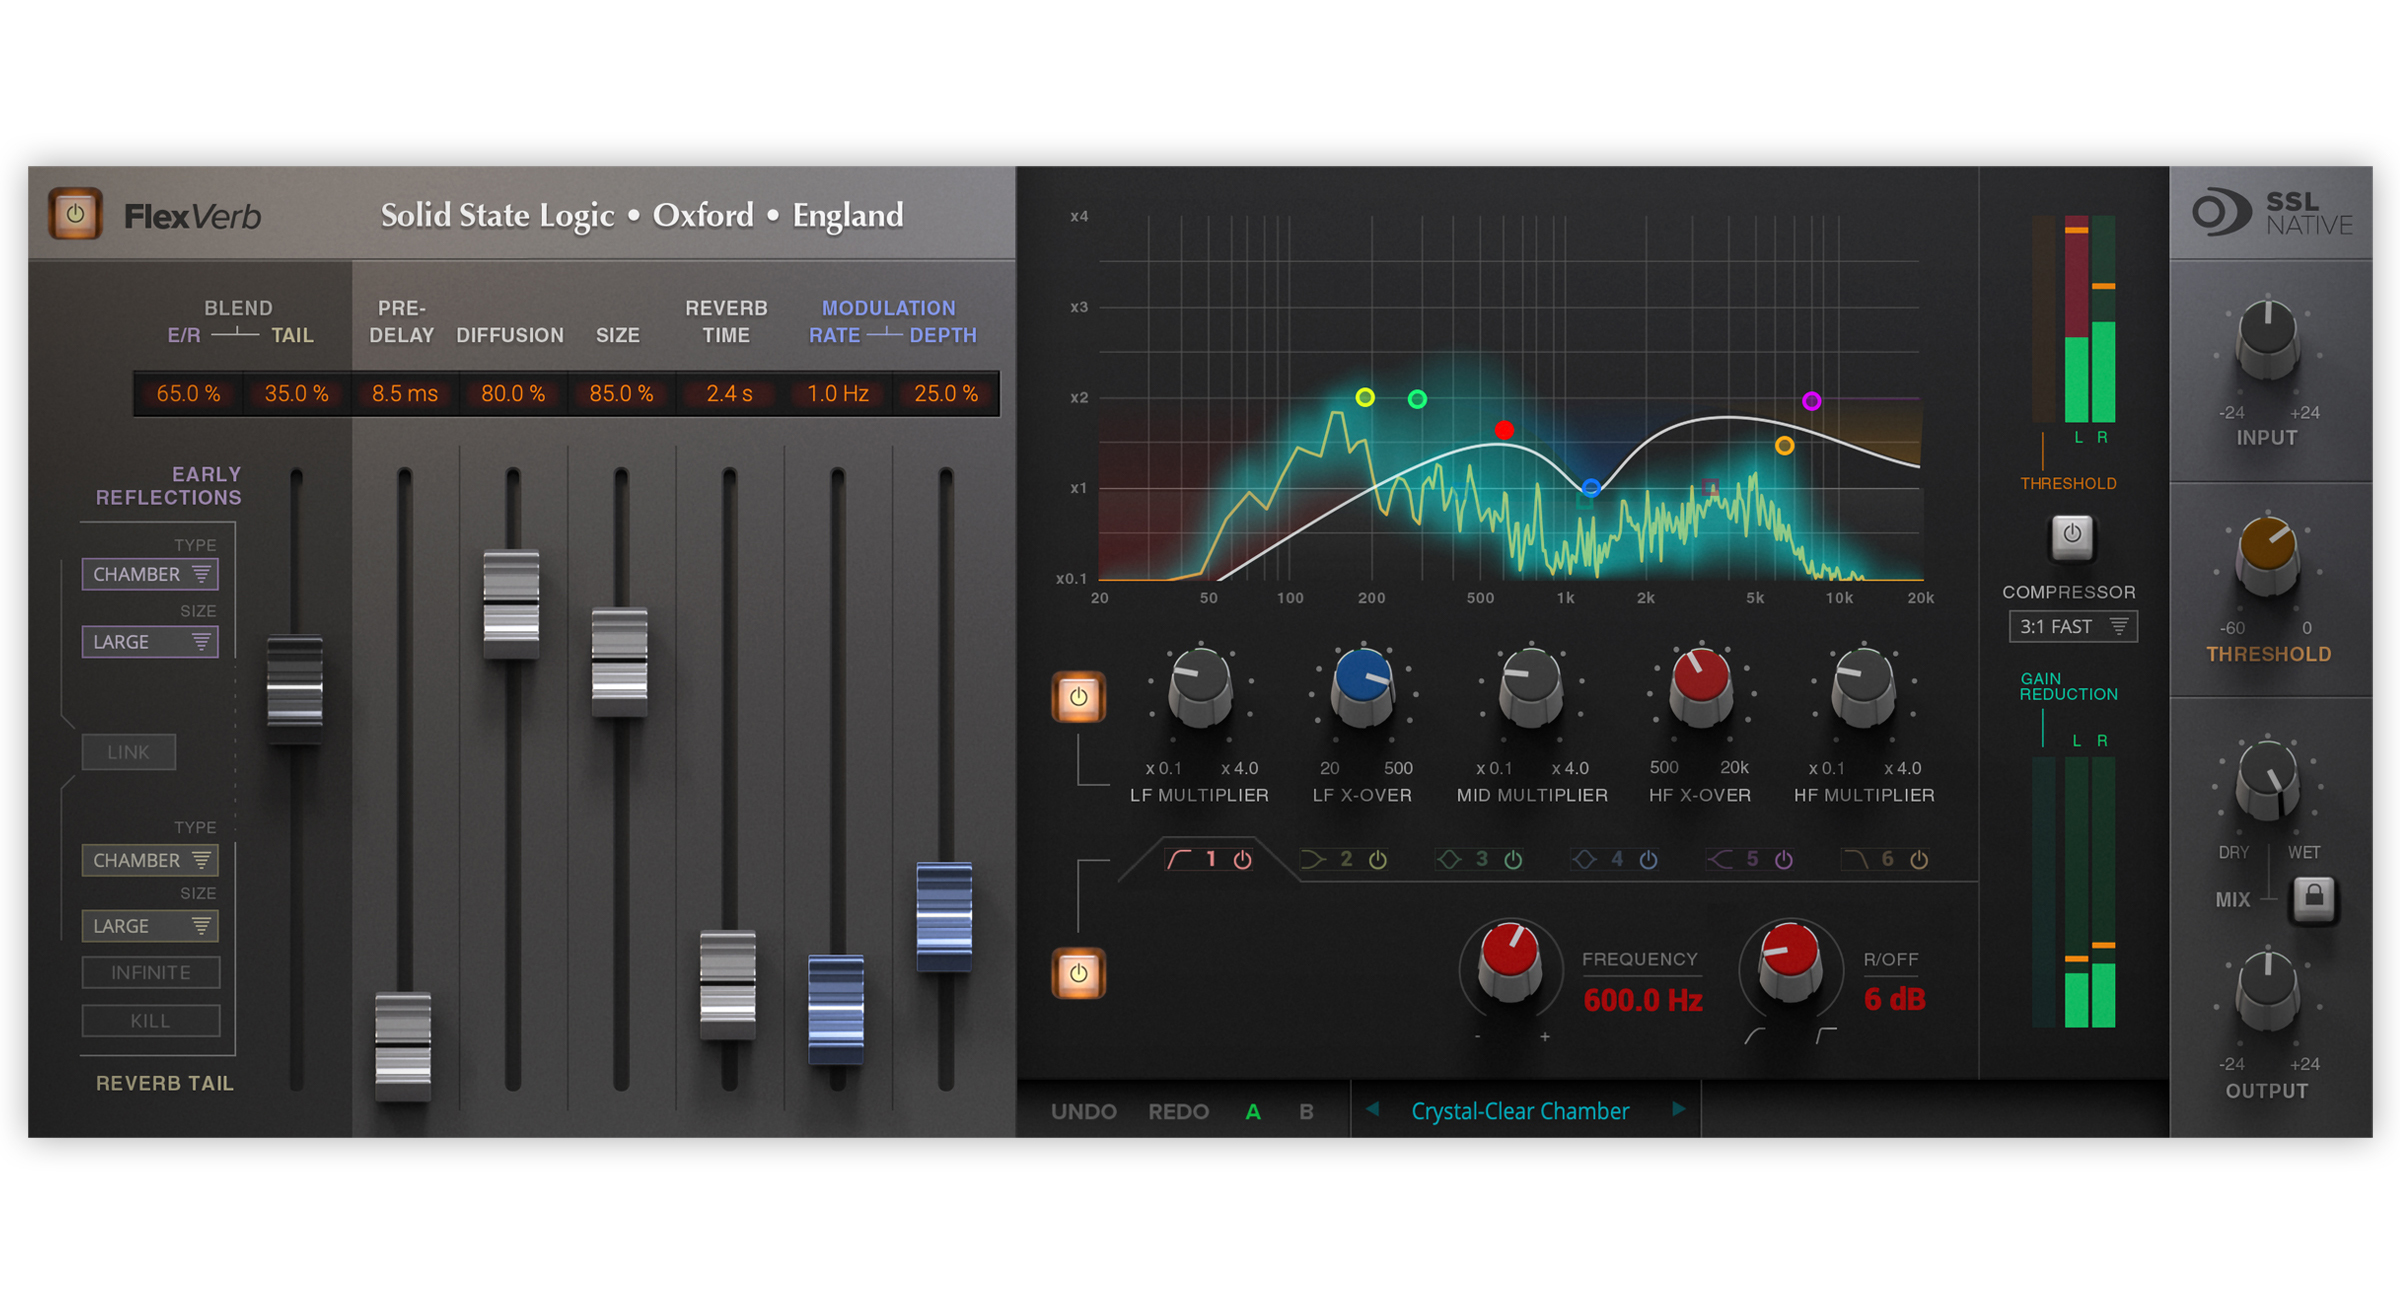The image size is (2400, 1312).
Task: Select previous preset with left arrow
Action: [x=1373, y=1109]
